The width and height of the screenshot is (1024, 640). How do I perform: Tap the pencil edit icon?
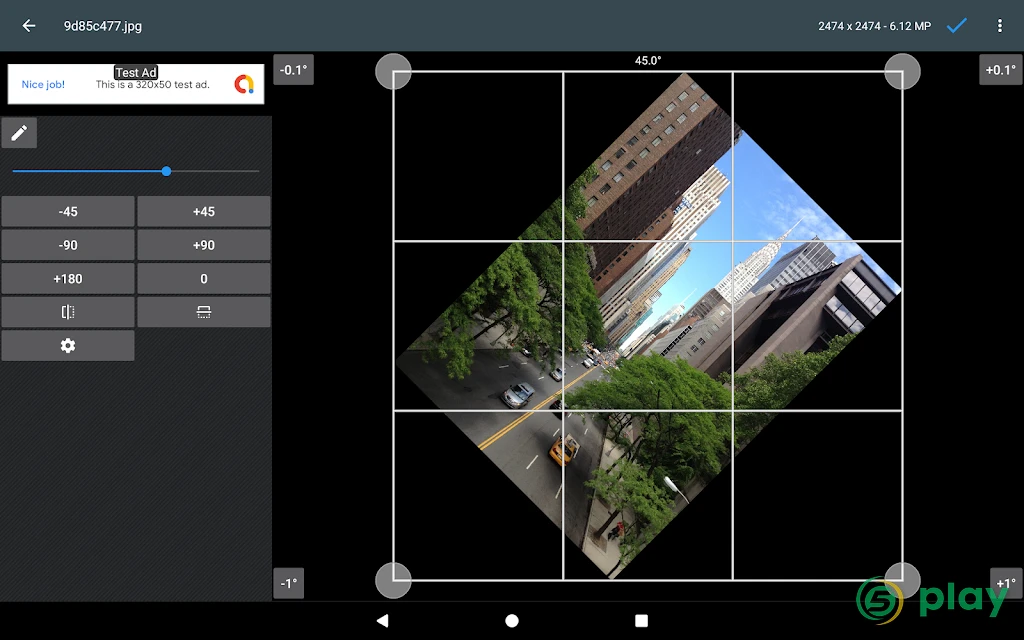point(19,133)
